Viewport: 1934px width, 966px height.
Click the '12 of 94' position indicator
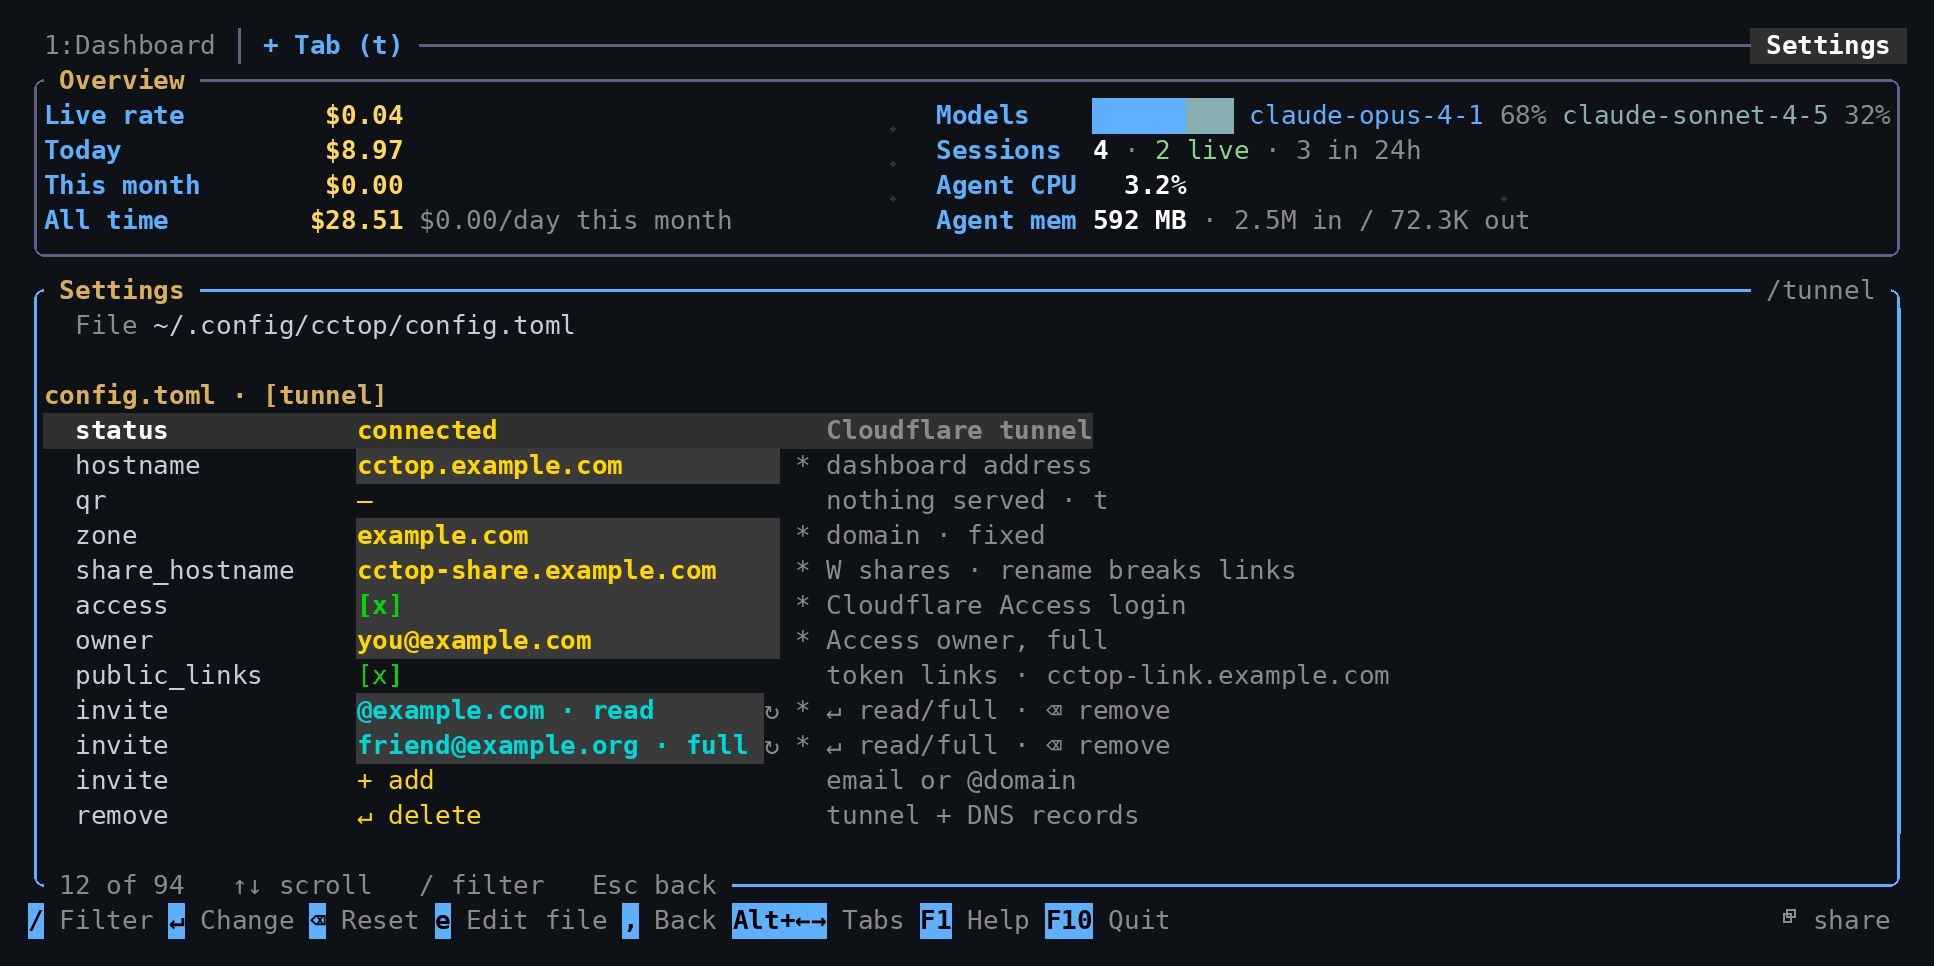tap(122, 886)
